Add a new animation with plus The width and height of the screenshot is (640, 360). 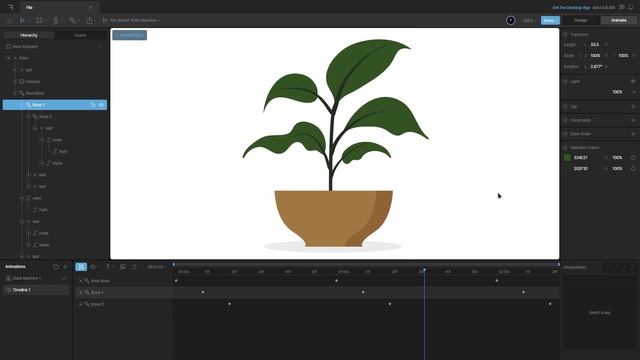pos(65,267)
